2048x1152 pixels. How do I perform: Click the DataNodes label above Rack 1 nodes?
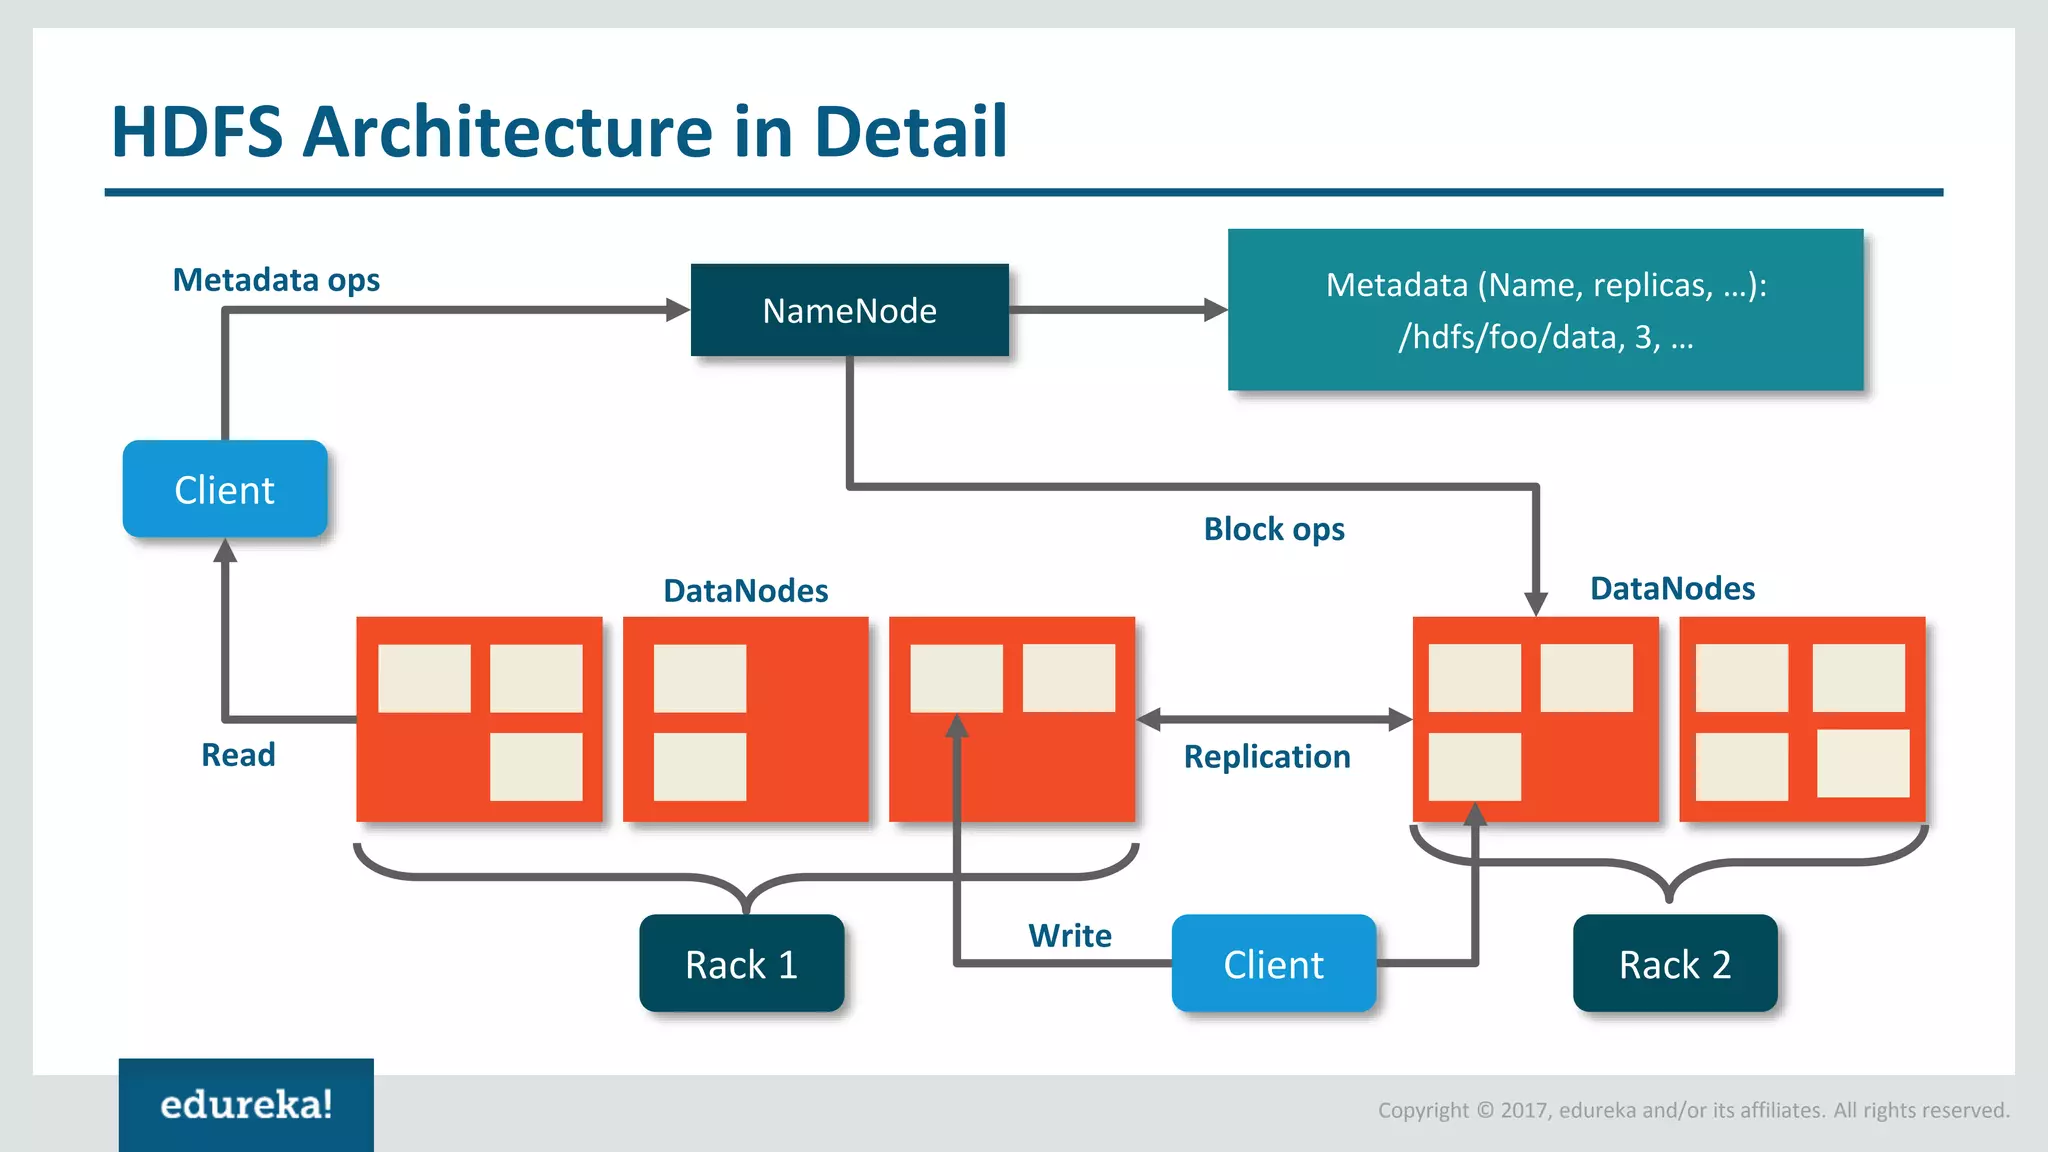(x=745, y=590)
